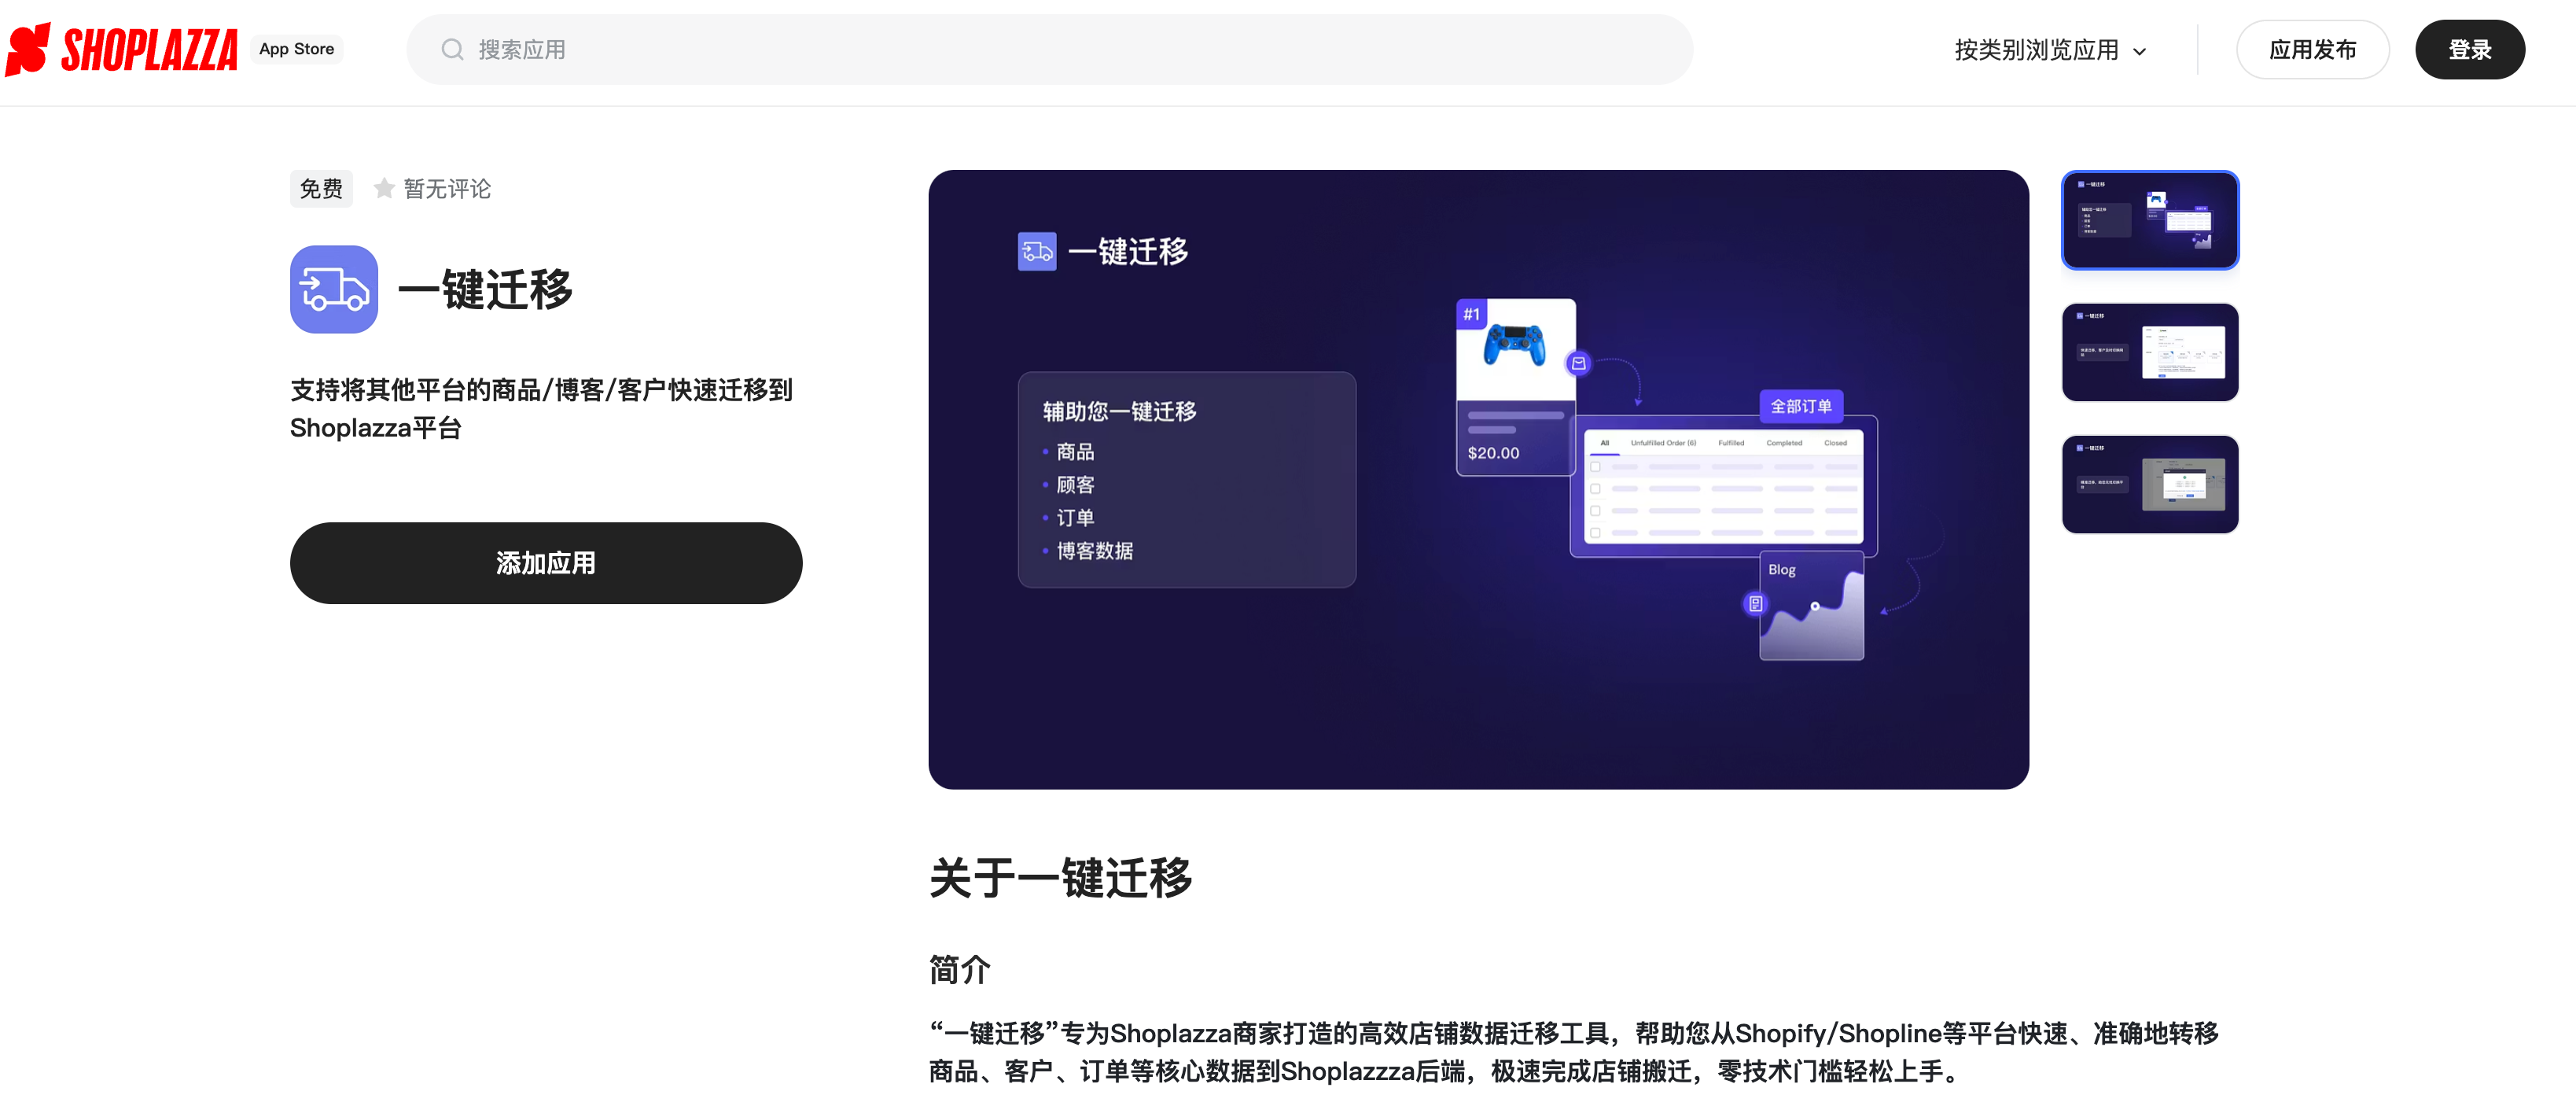
Task: Expand 按类别浏览应用 dropdown
Action: pyautogui.click(x=2050, y=50)
